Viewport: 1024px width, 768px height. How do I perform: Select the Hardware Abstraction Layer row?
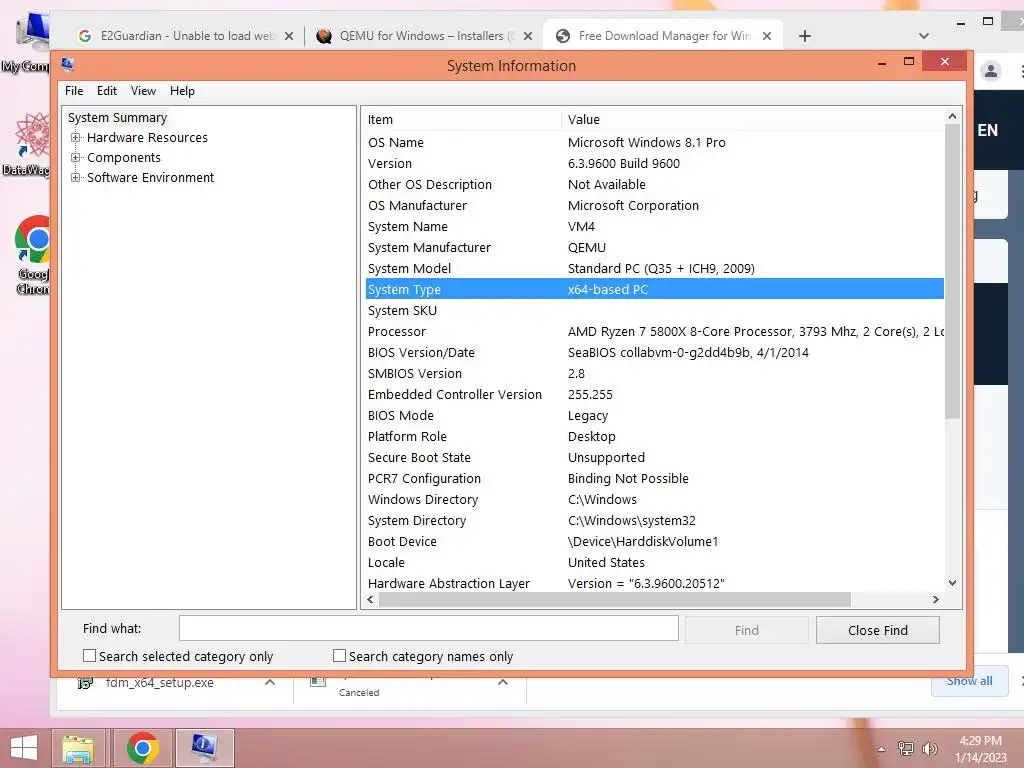tap(654, 583)
